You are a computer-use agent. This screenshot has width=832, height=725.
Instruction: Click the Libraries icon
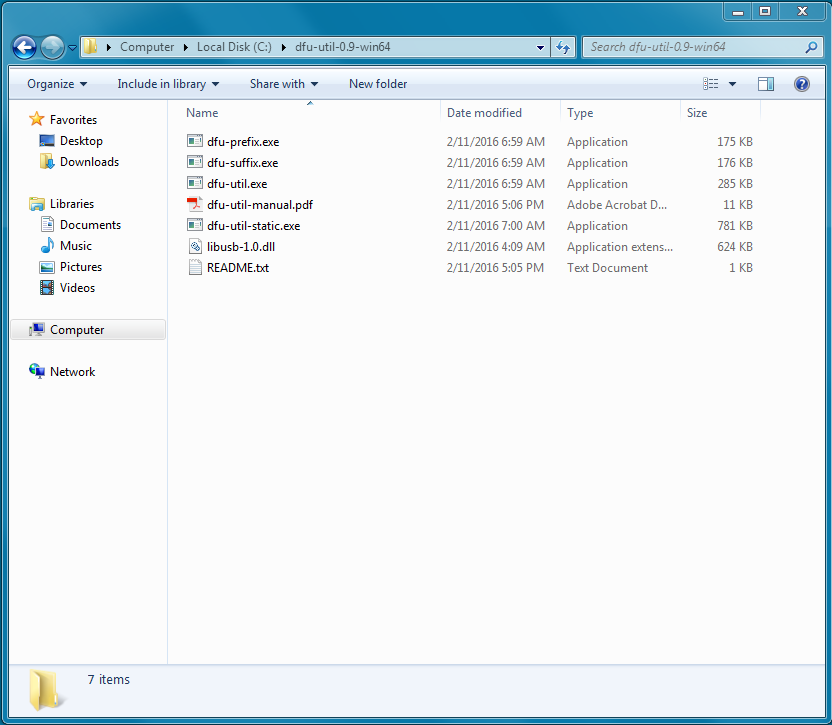click(x=37, y=204)
